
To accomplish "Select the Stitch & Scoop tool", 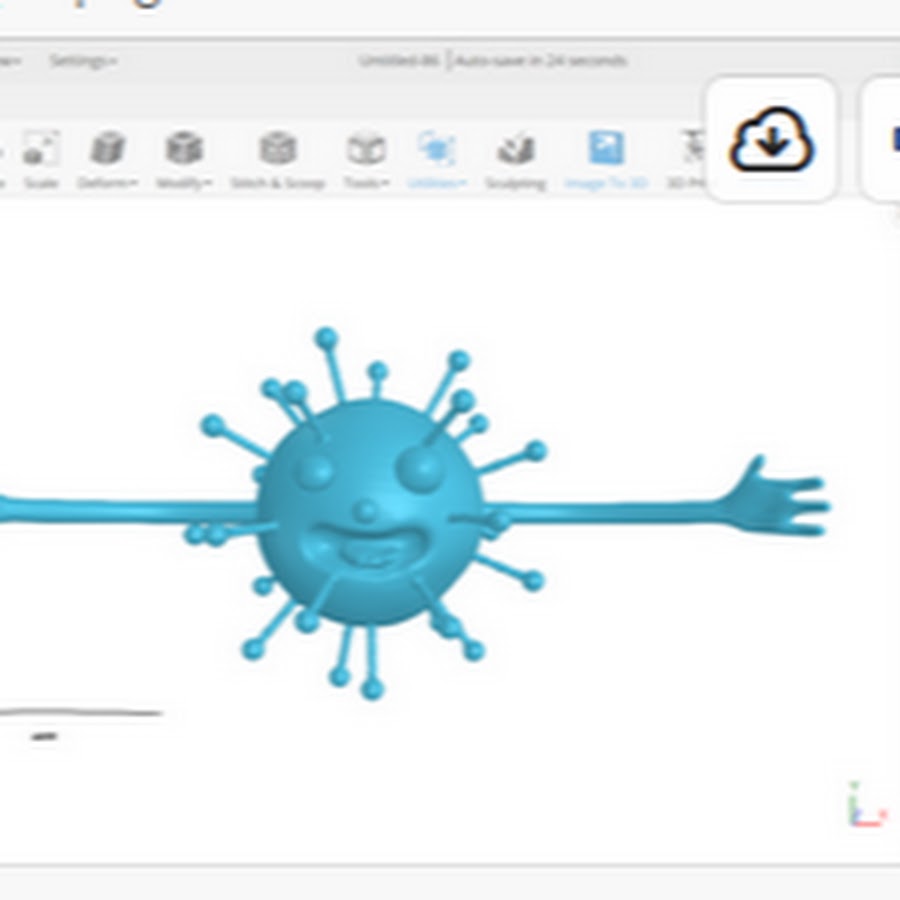I will pyautogui.click(x=278, y=159).
